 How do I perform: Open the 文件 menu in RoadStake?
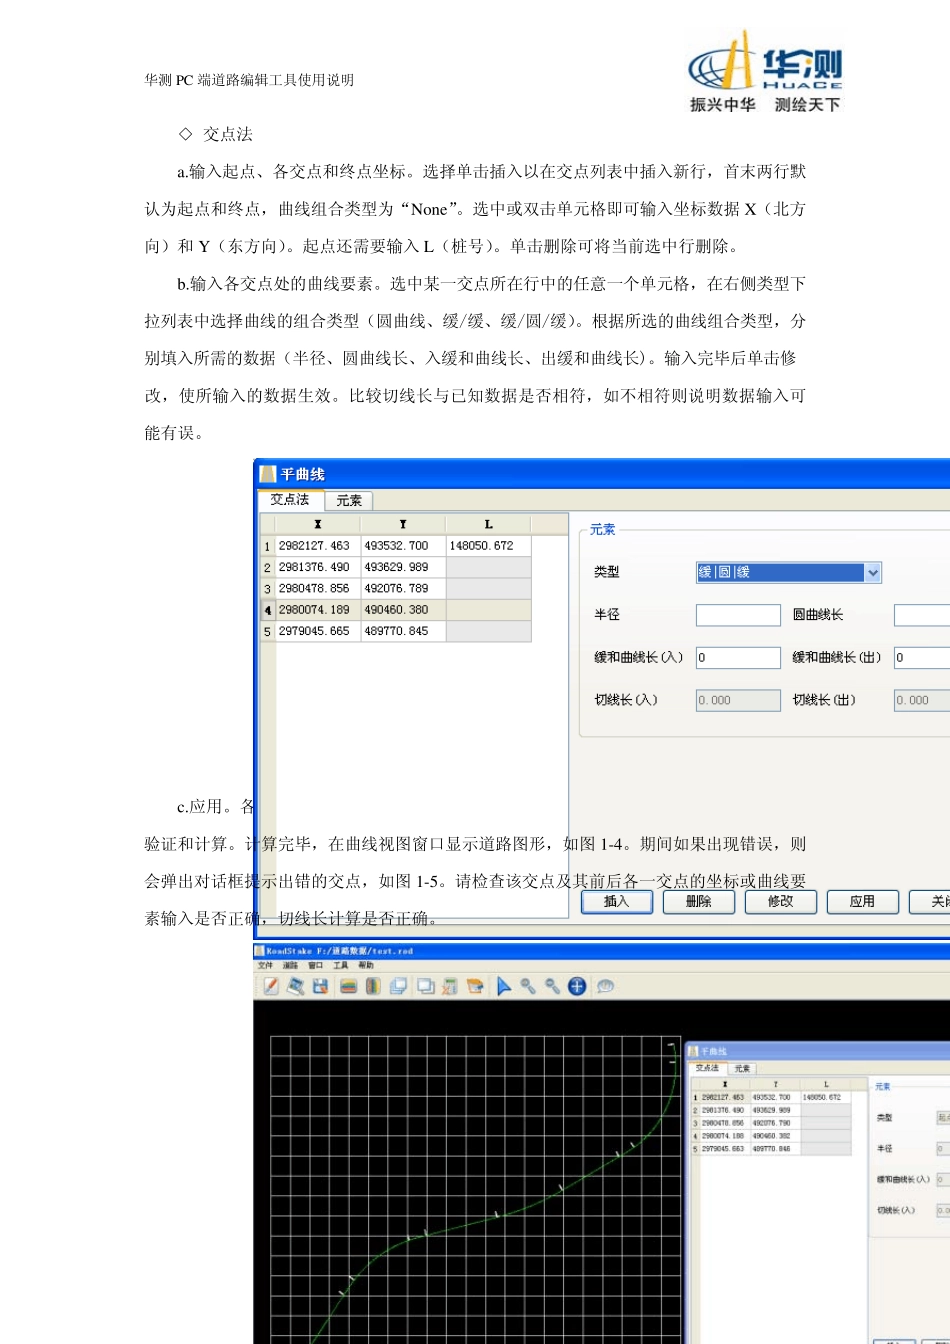coord(265,965)
